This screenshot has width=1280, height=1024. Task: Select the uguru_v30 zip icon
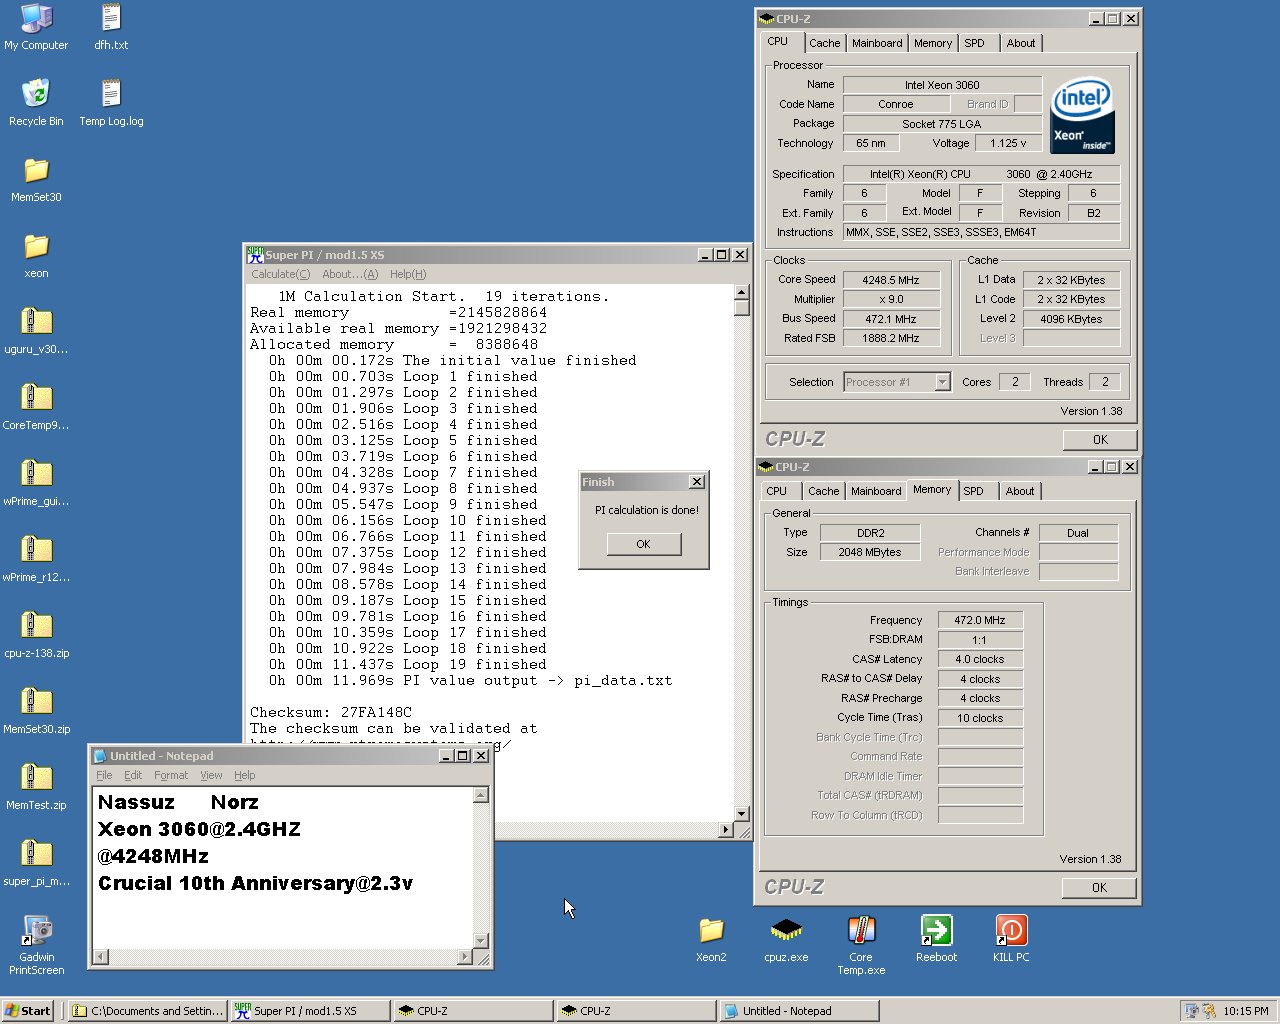[x=36, y=331]
